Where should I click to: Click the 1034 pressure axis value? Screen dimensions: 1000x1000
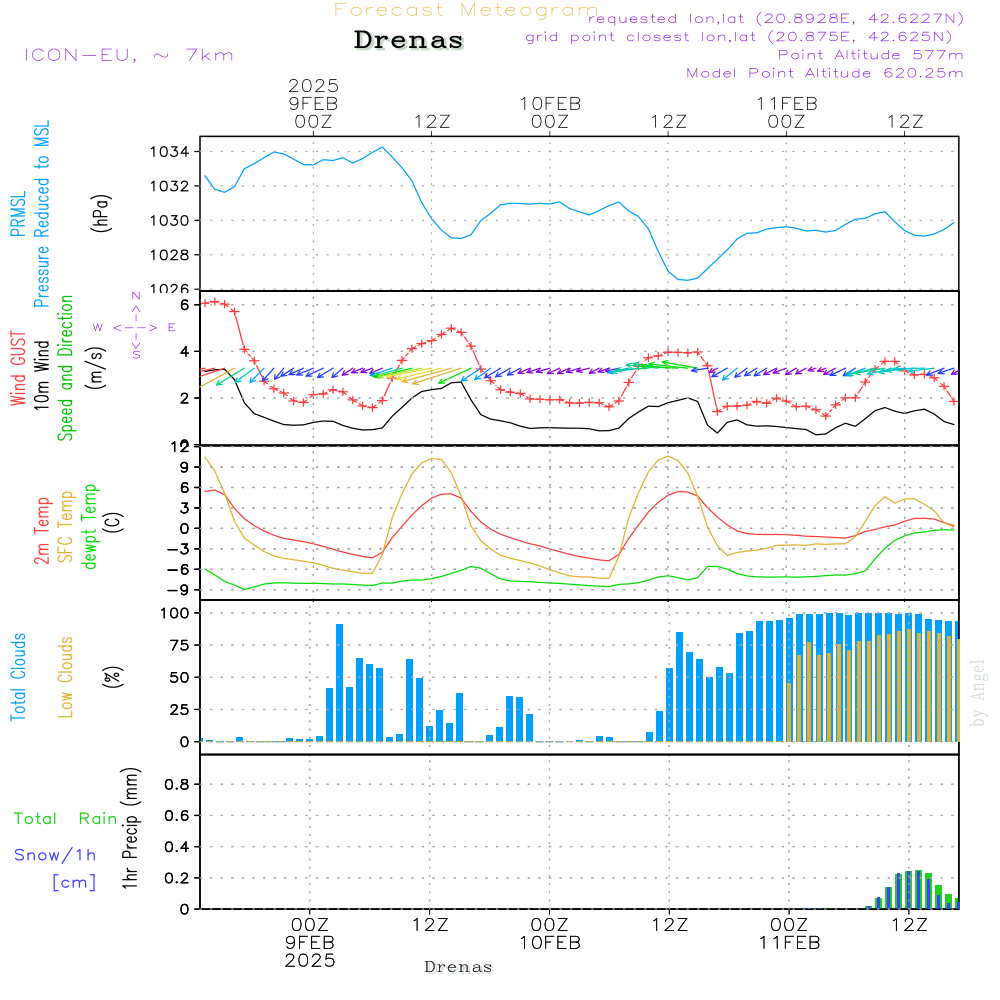tap(170, 152)
